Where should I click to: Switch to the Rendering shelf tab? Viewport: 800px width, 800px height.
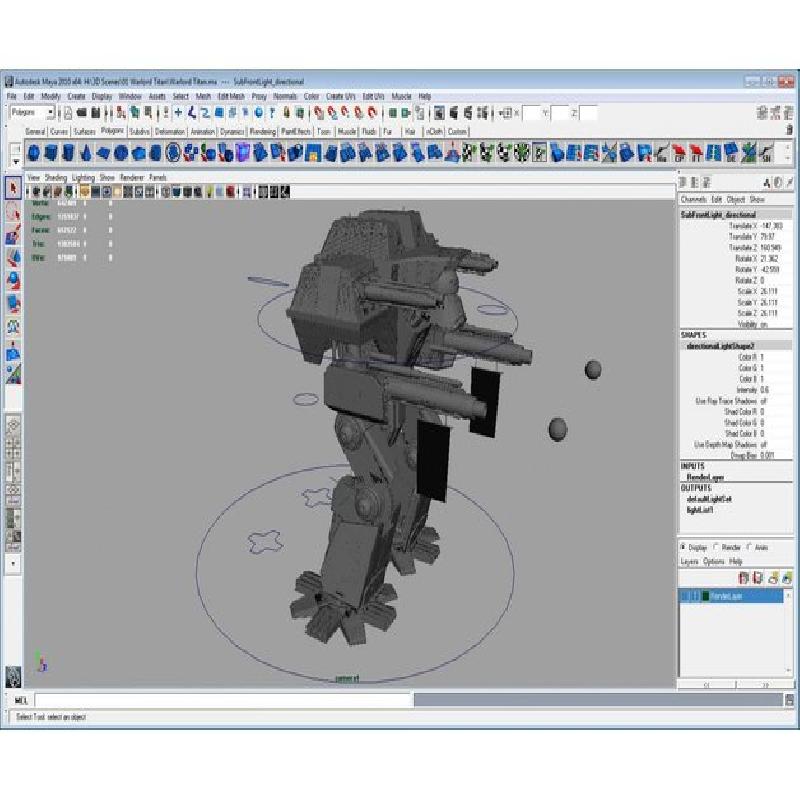pyautogui.click(x=263, y=132)
